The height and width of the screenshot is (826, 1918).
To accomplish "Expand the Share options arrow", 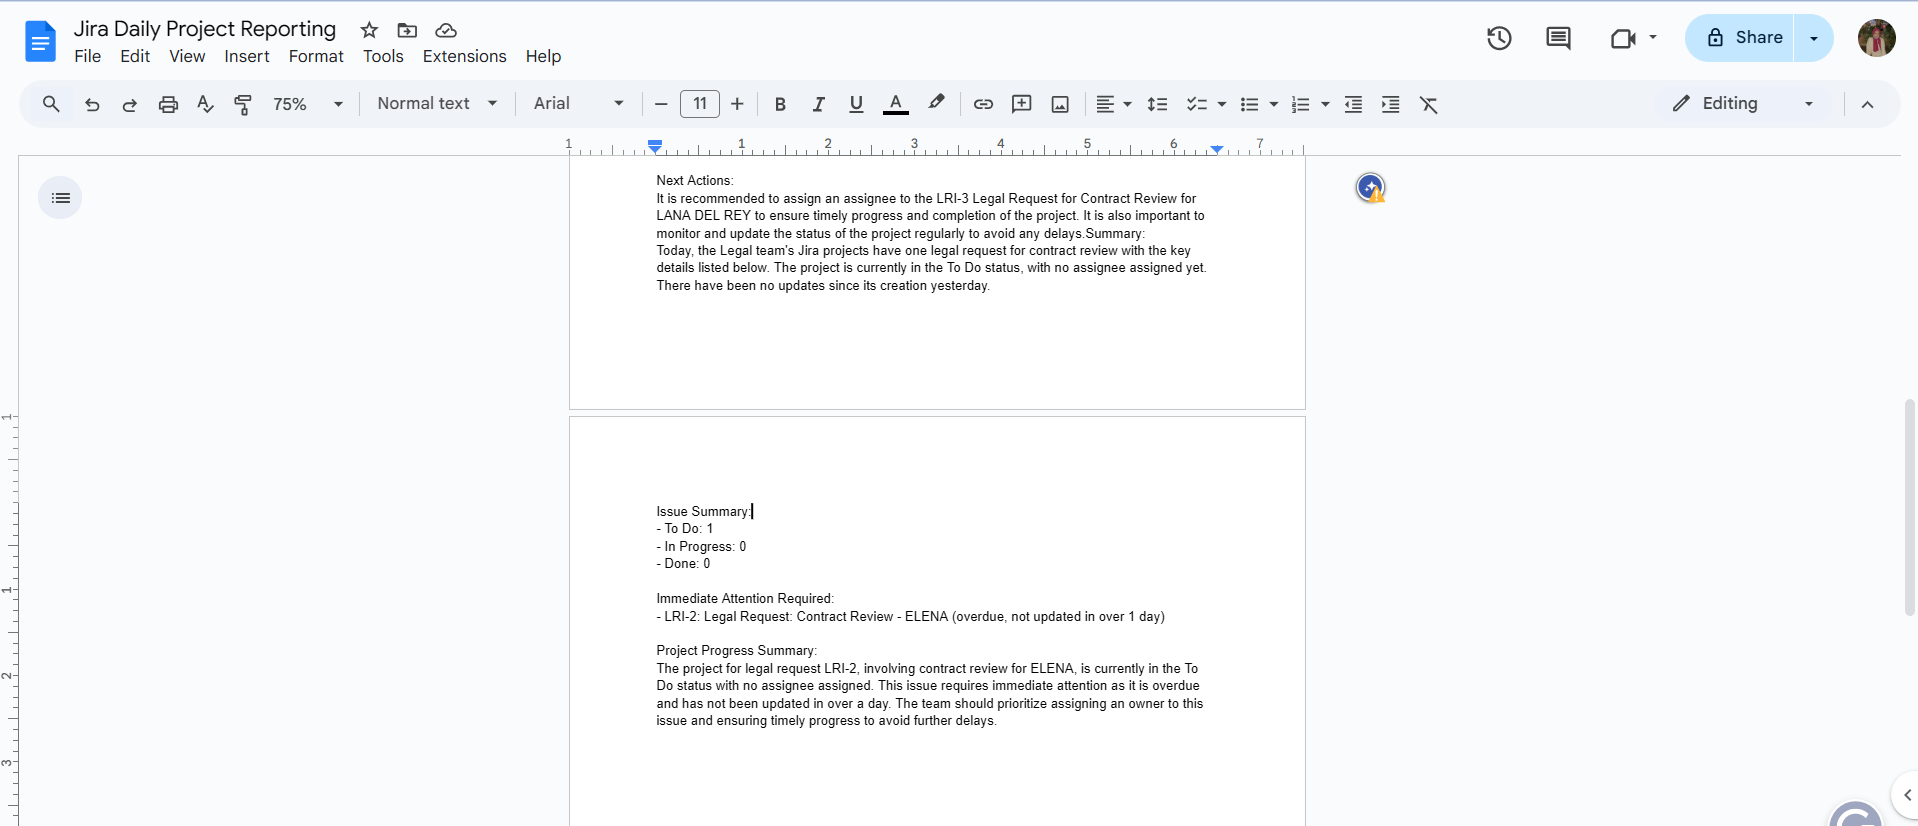I will click(1814, 38).
